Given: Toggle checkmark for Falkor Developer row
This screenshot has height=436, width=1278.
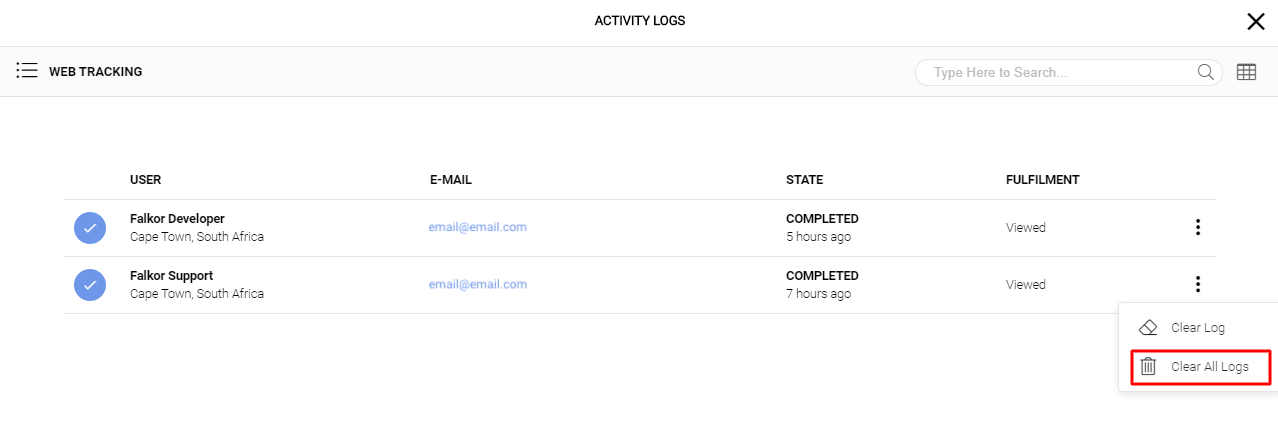Looking at the screenshot, I should click(x=90, y=228).
